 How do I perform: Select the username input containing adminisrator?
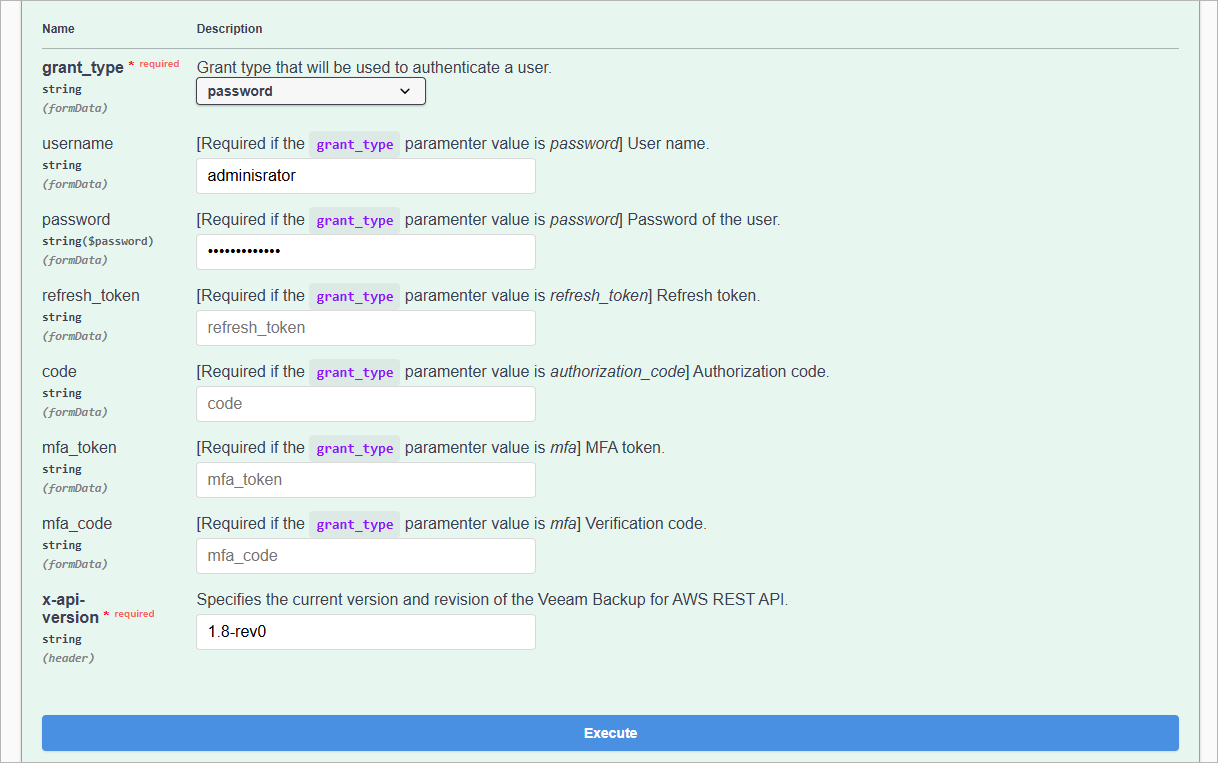(x=365, y=176)
